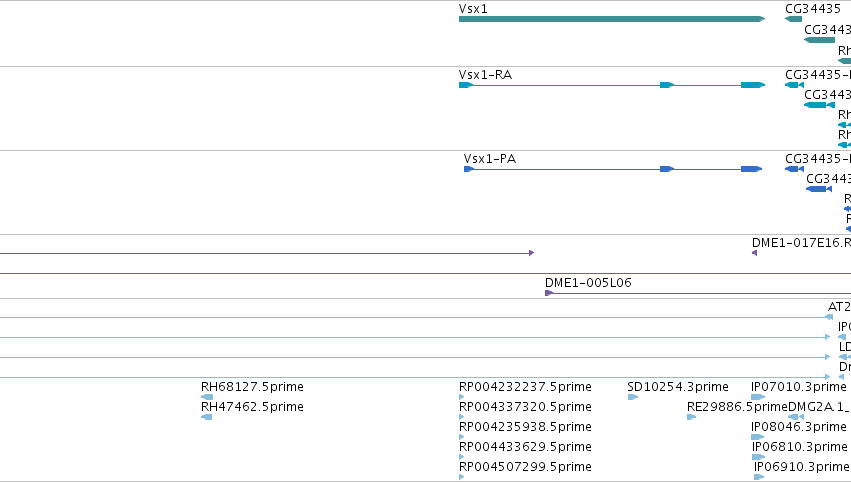
Task: Select the RH47462.5prime EST arrow
Action: [206, 417]
